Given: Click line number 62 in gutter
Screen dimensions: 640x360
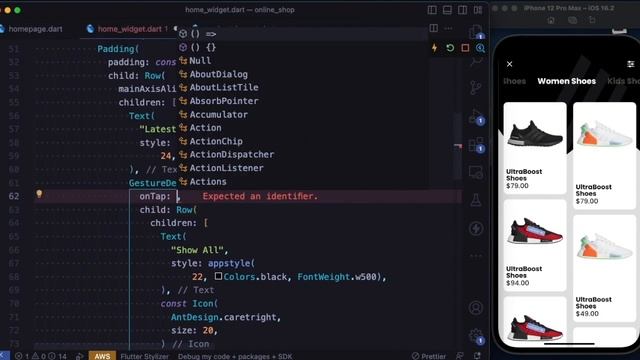Looking at the screenshot, I should click(14, 196).
